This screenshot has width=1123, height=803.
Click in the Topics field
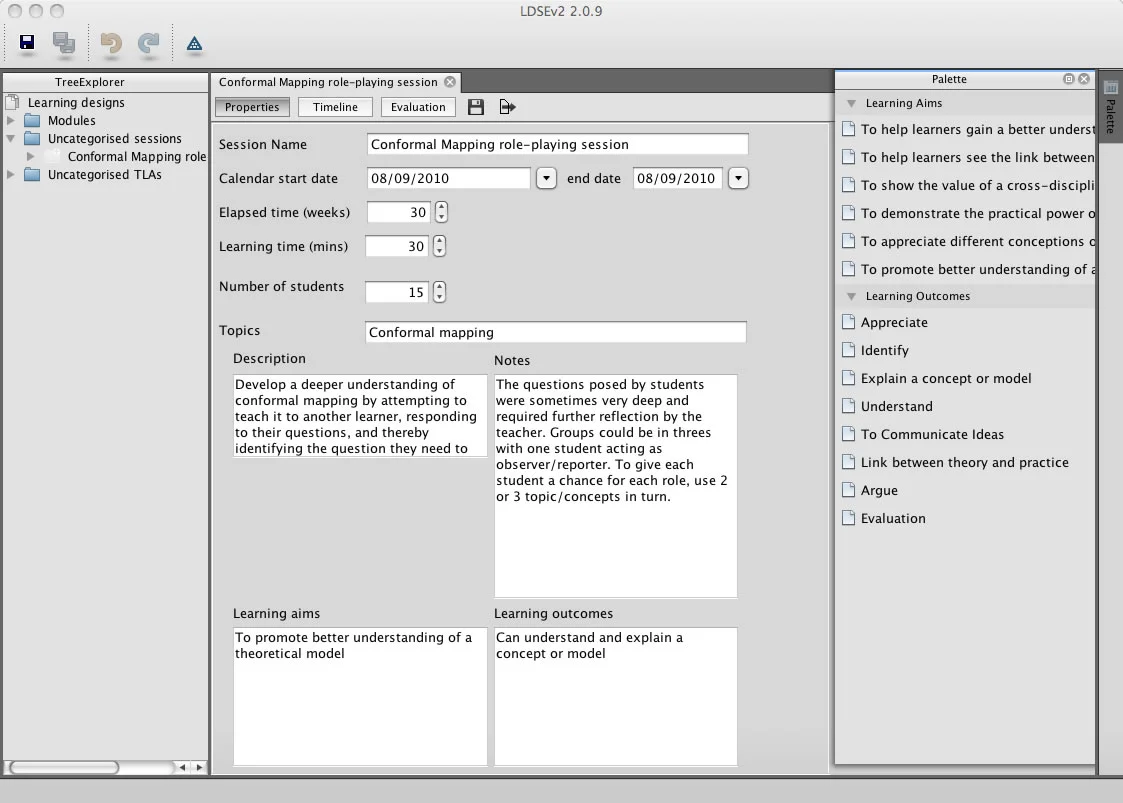556,332
